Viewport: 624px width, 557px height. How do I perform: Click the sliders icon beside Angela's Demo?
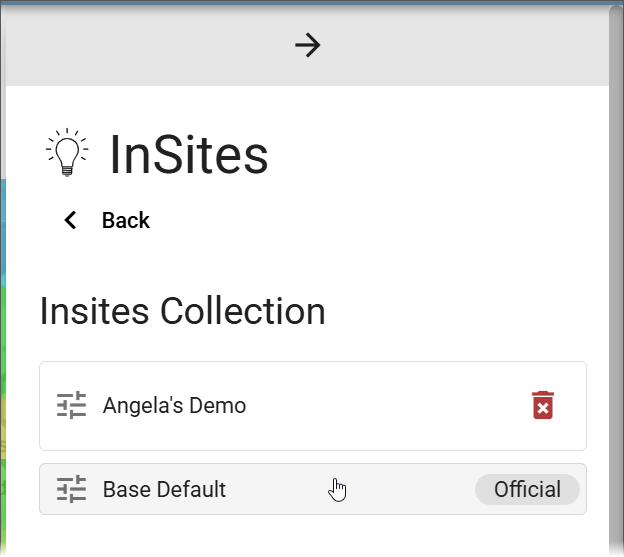point(71,405)
